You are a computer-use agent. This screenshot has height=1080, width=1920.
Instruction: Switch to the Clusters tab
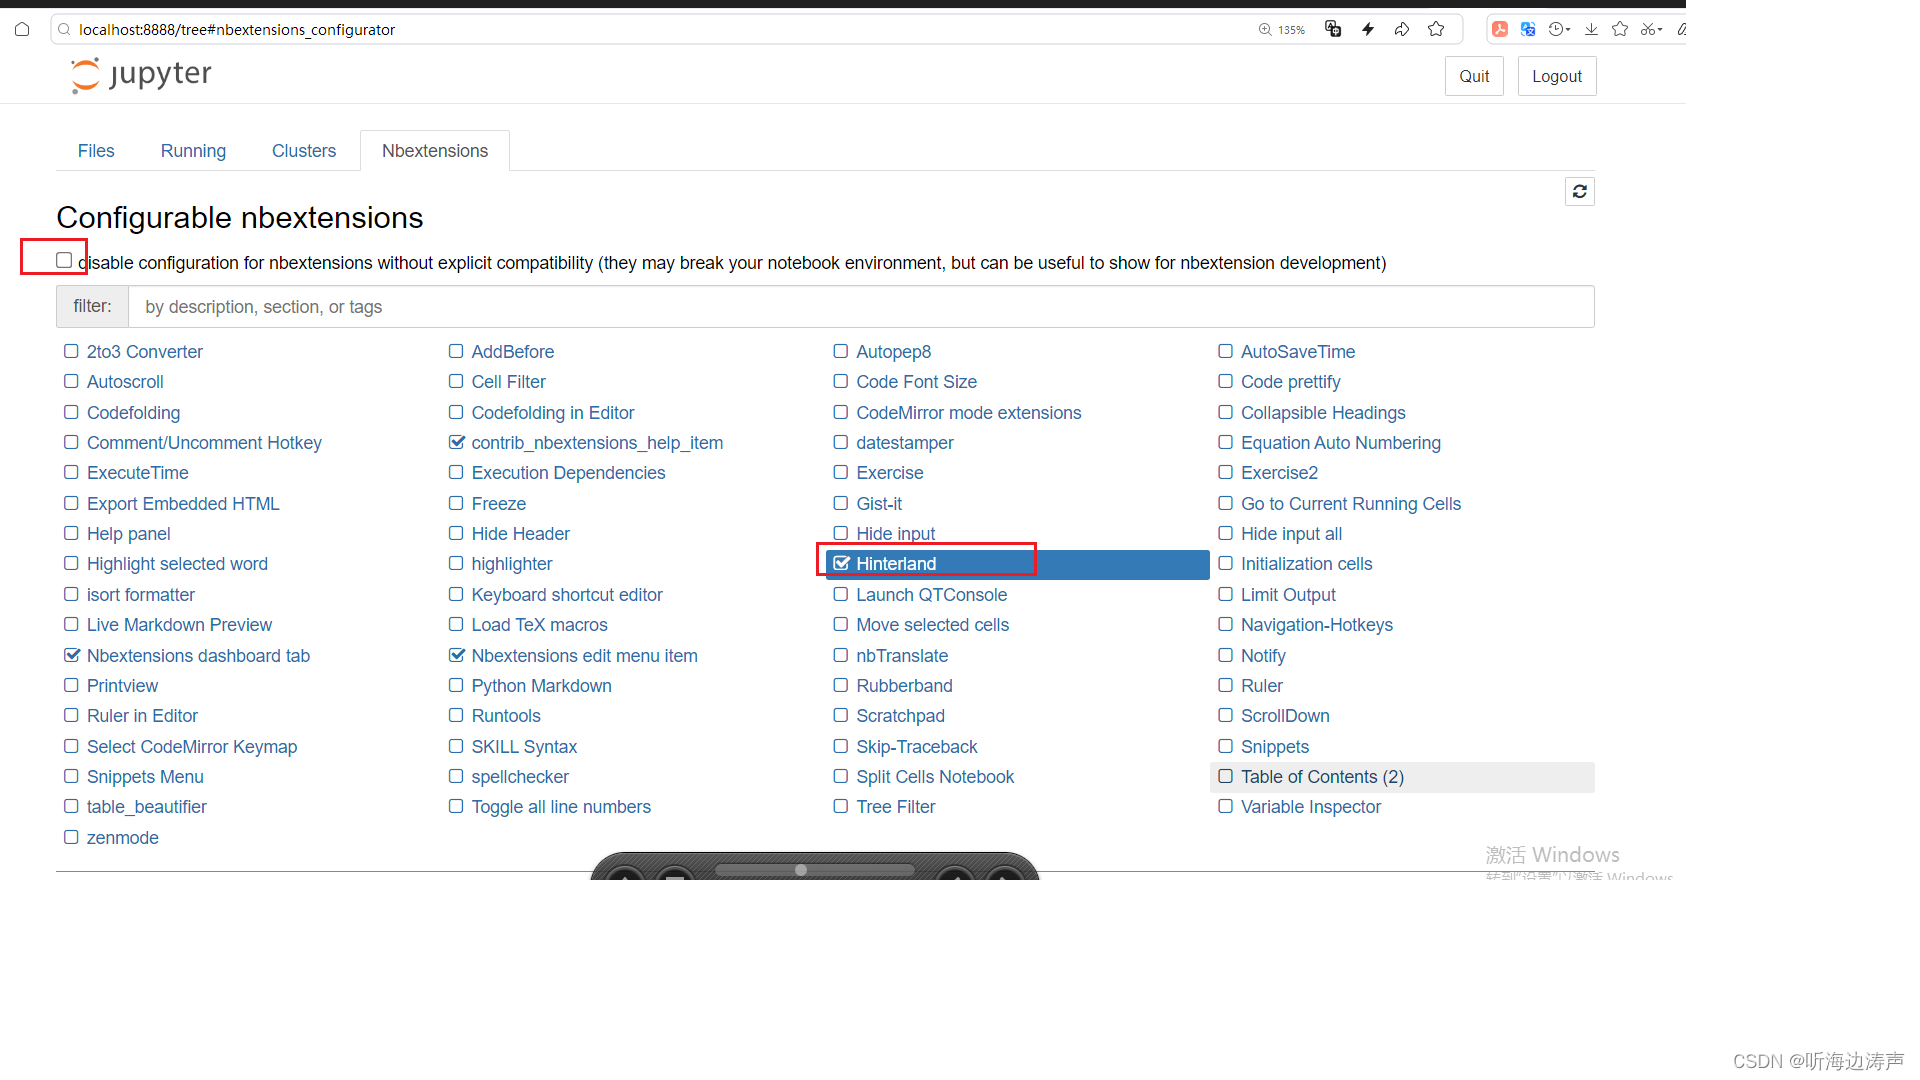pyautogui.click(x=304, y=151)
